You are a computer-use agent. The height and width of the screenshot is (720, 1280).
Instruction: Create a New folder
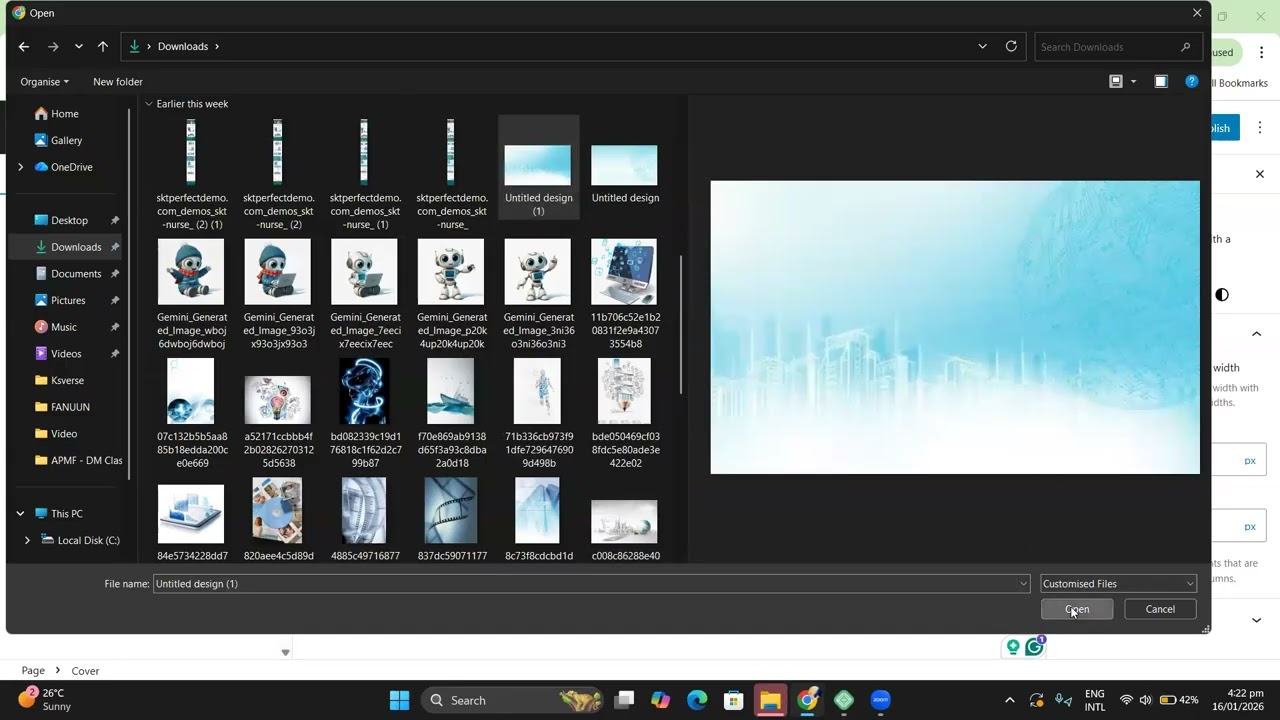[118, 82]
